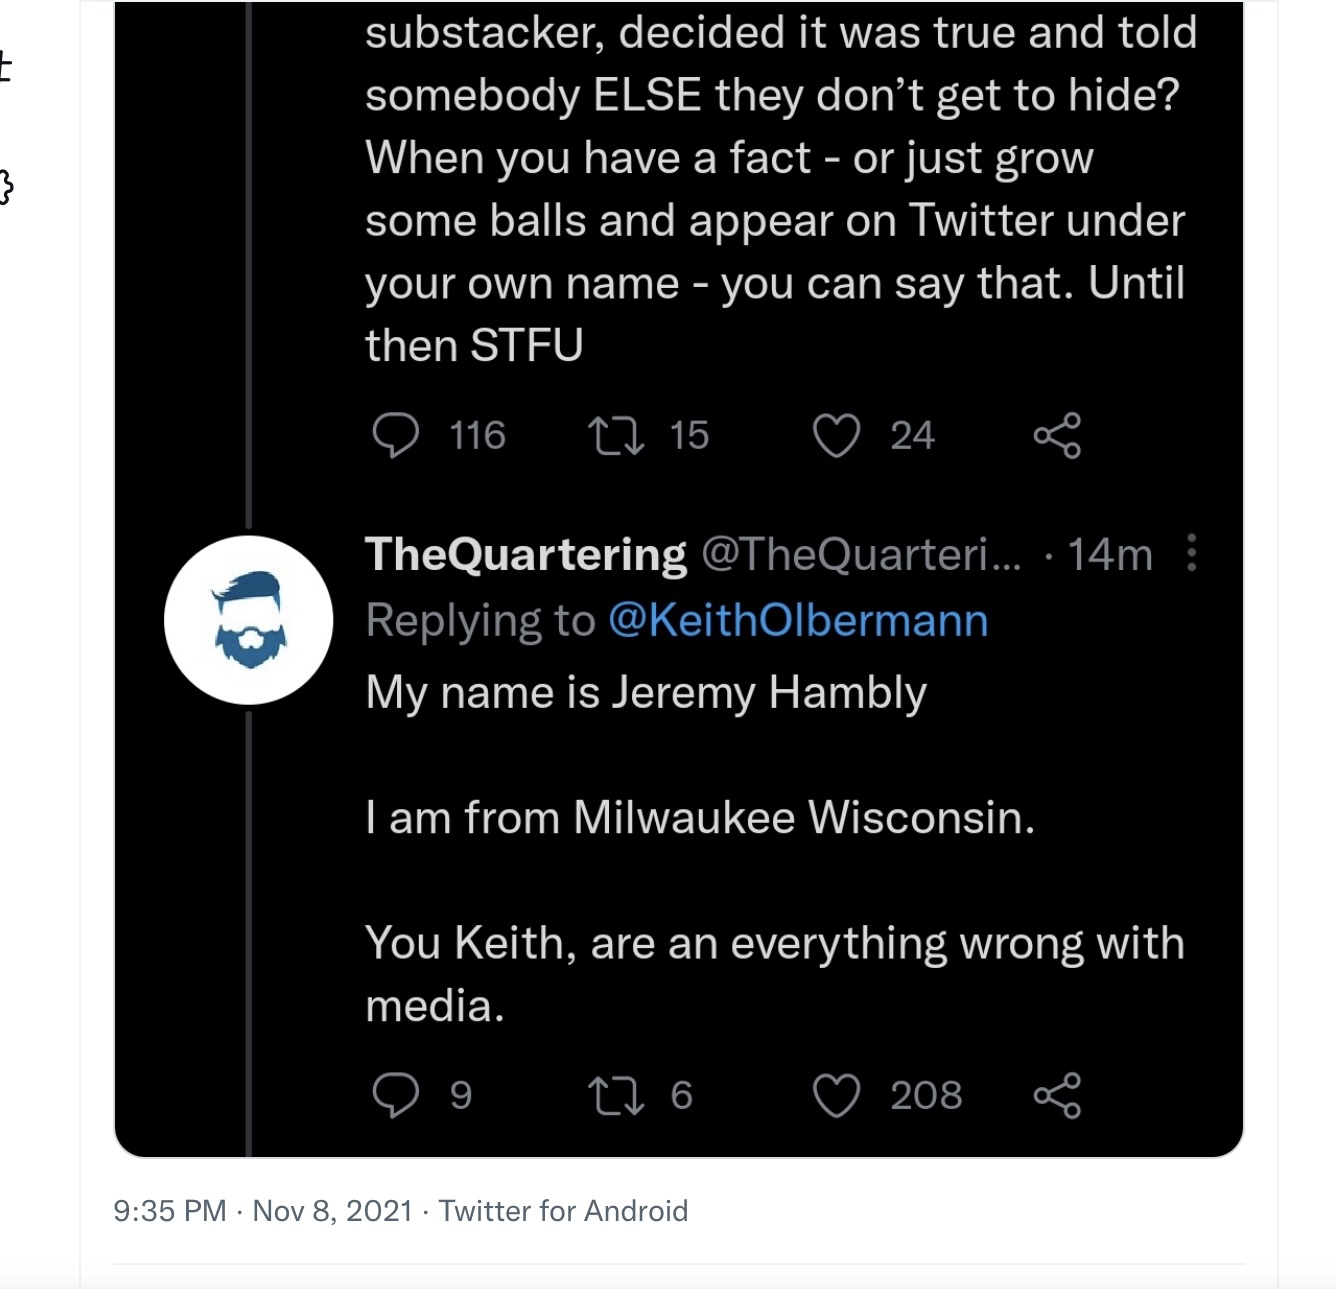This screenshot has height=1289, width=1336.
Task: Click share icon on TheQuartering's reply
Action: point(1057,1095)
